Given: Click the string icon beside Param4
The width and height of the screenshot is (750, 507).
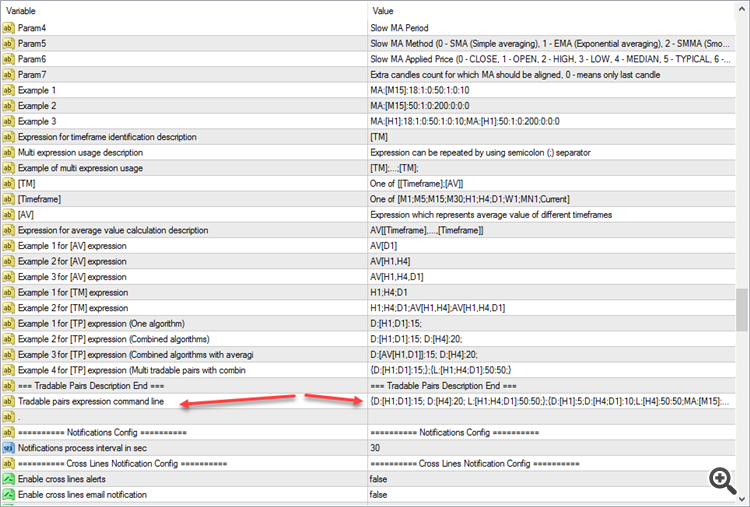Looking at the screenshot, I should tap(8, 28).
